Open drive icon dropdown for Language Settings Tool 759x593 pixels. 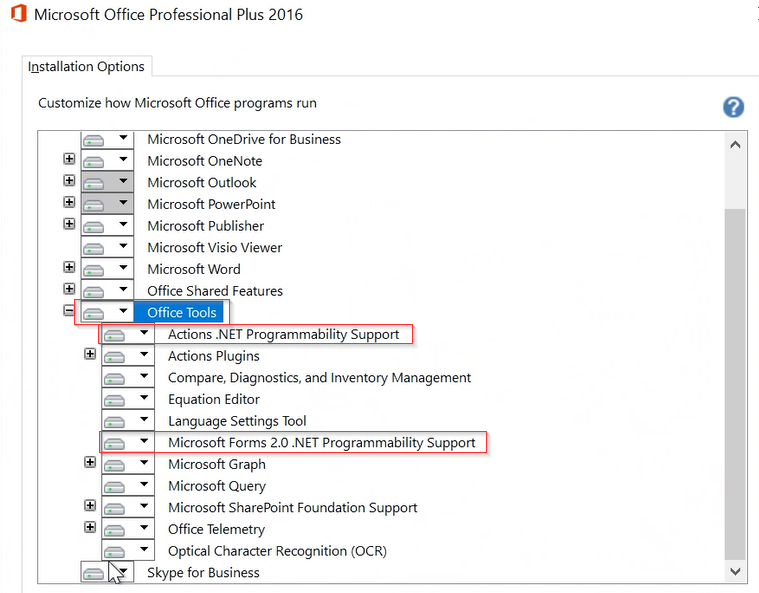(128, 421)
